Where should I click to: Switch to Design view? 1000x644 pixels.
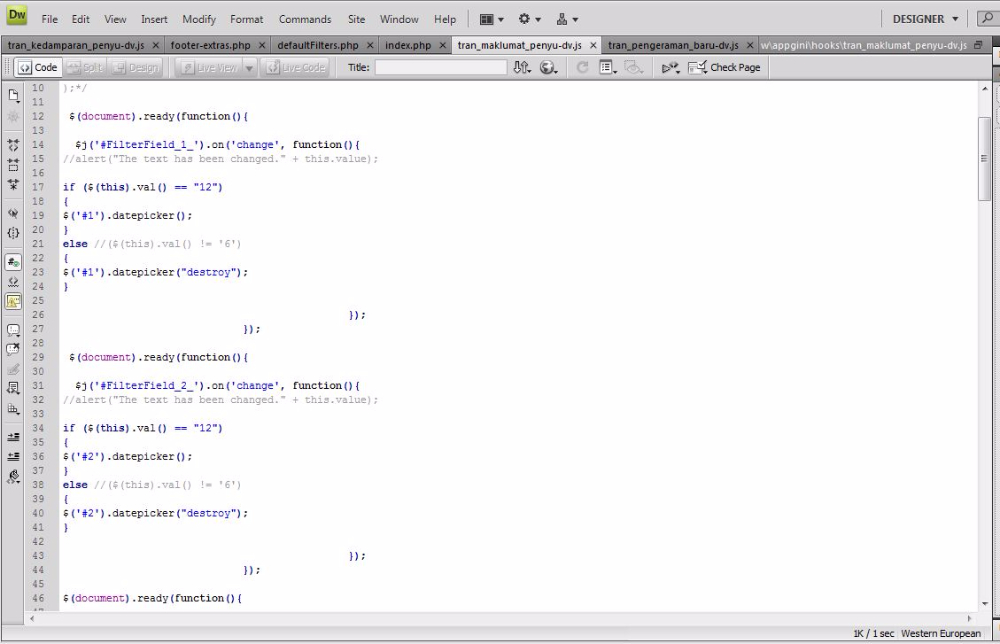click(135, 67)
